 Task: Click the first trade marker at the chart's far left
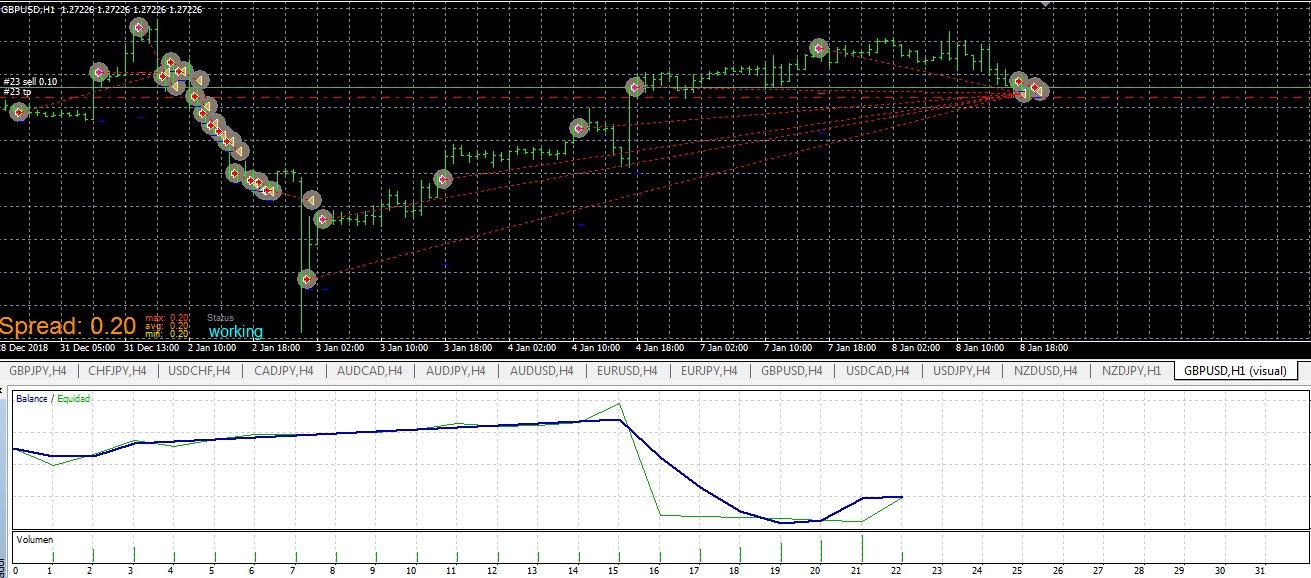point(19,111)
